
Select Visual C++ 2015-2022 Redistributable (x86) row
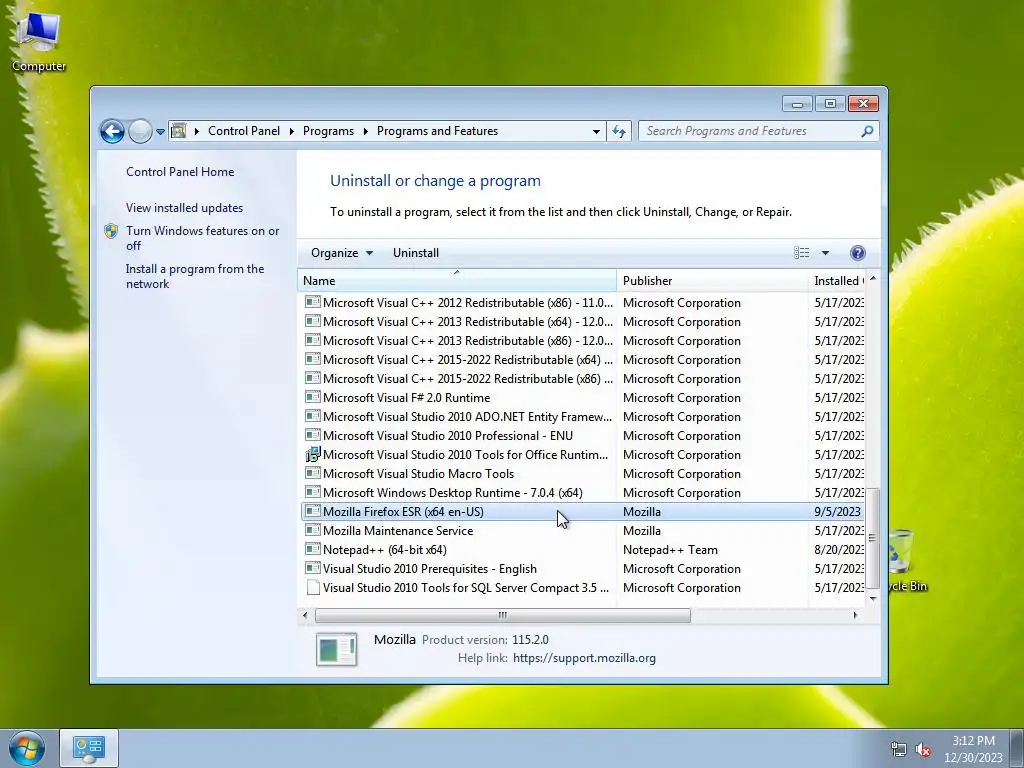click(583, 379)
